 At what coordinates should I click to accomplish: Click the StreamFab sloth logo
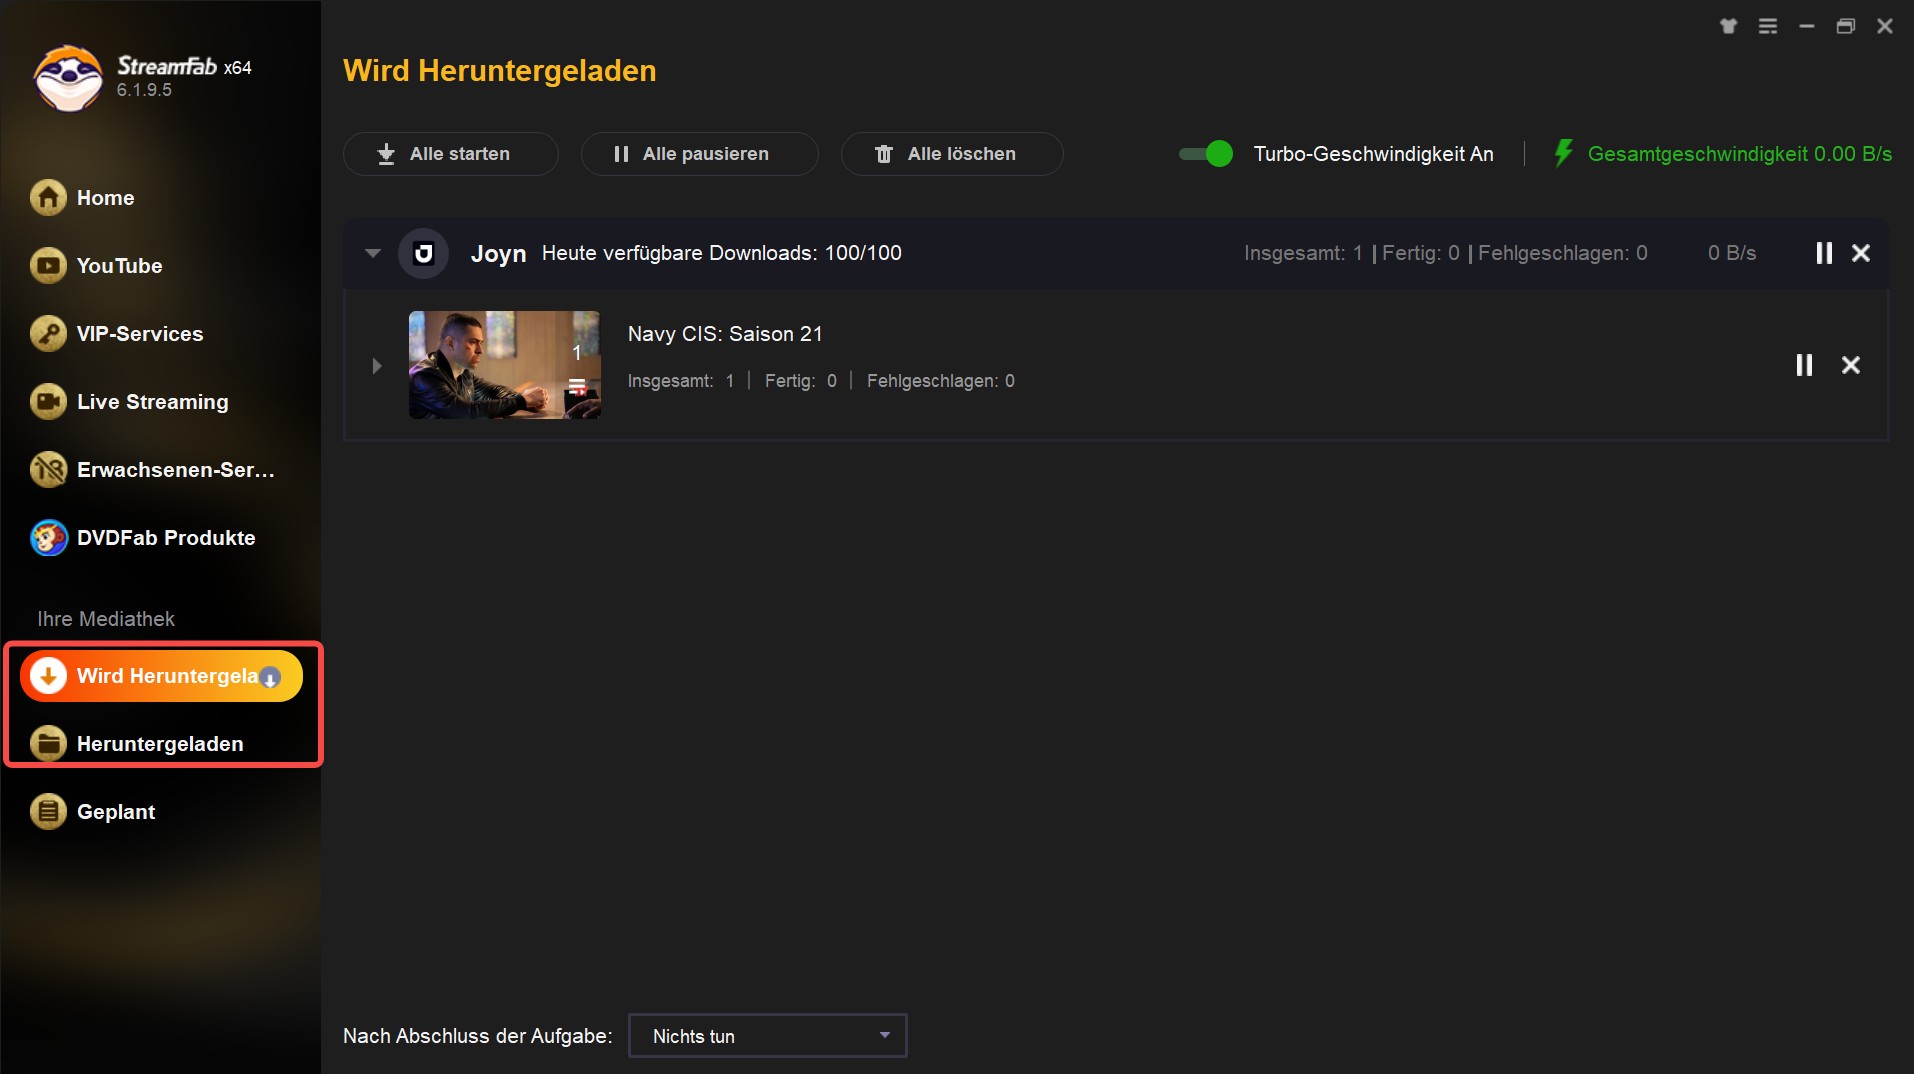68,78
